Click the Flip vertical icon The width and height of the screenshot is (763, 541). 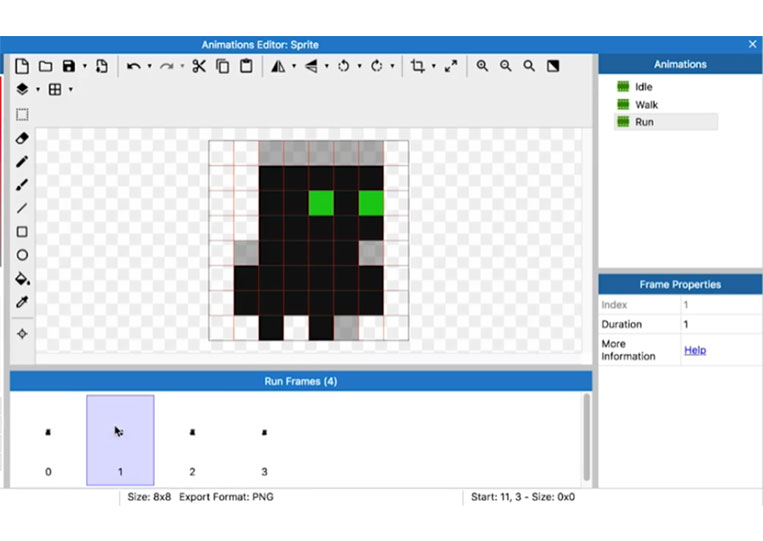[311, 66]
